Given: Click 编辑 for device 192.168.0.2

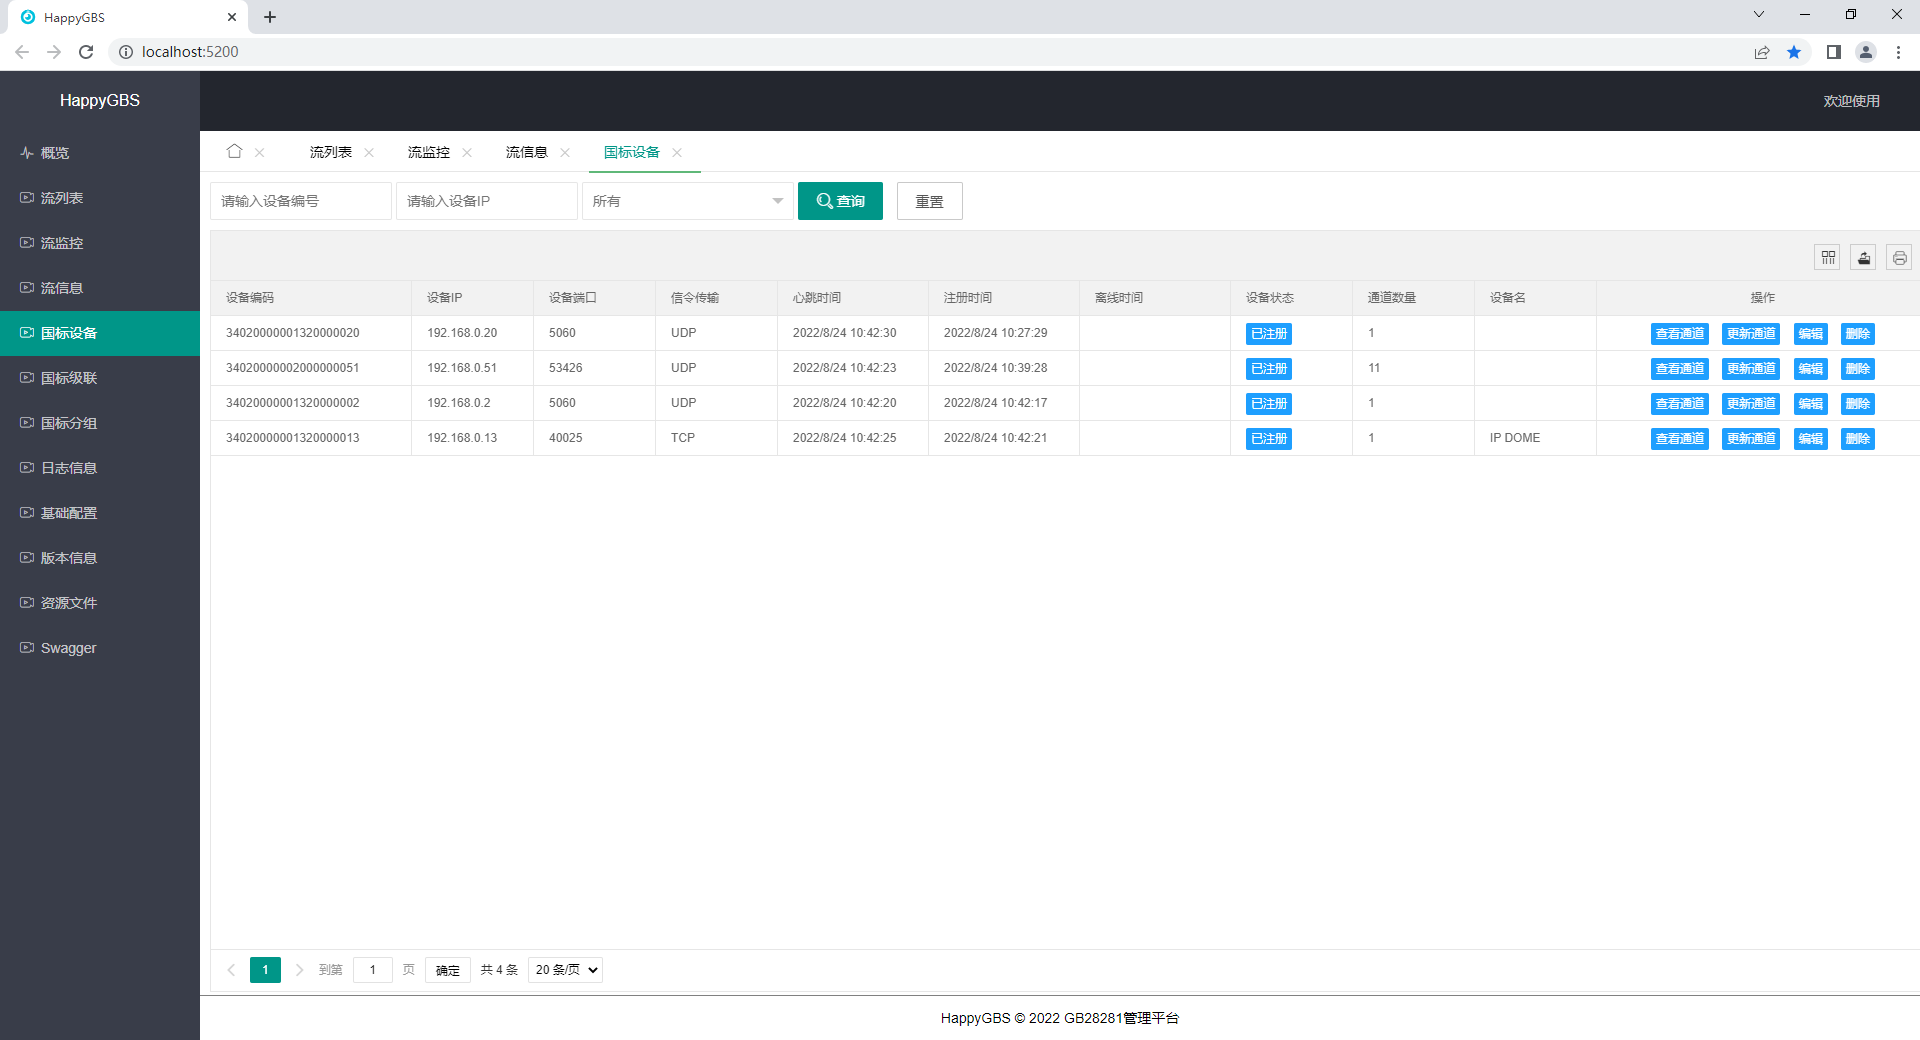Looking at the screenshot, I should coord(1810,404).
